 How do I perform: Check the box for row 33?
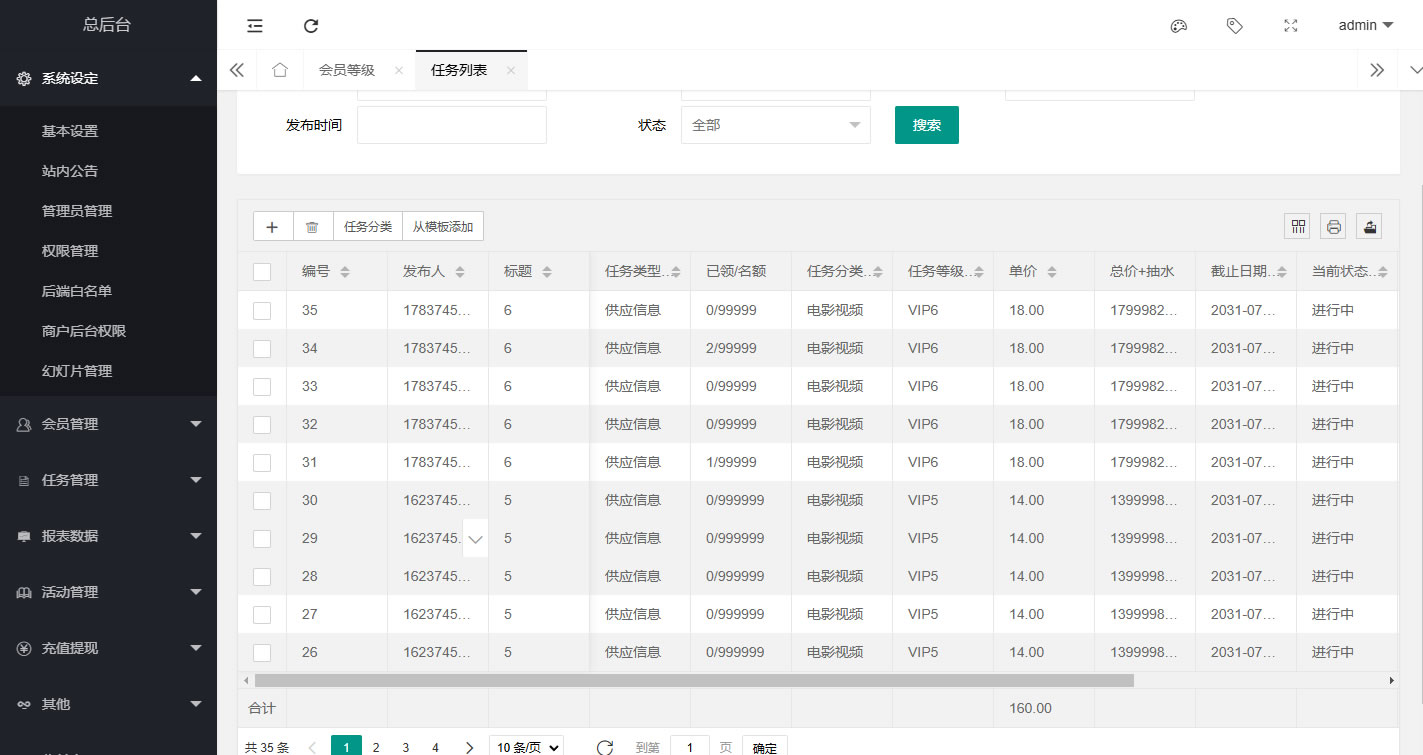[x=262, y=387]
